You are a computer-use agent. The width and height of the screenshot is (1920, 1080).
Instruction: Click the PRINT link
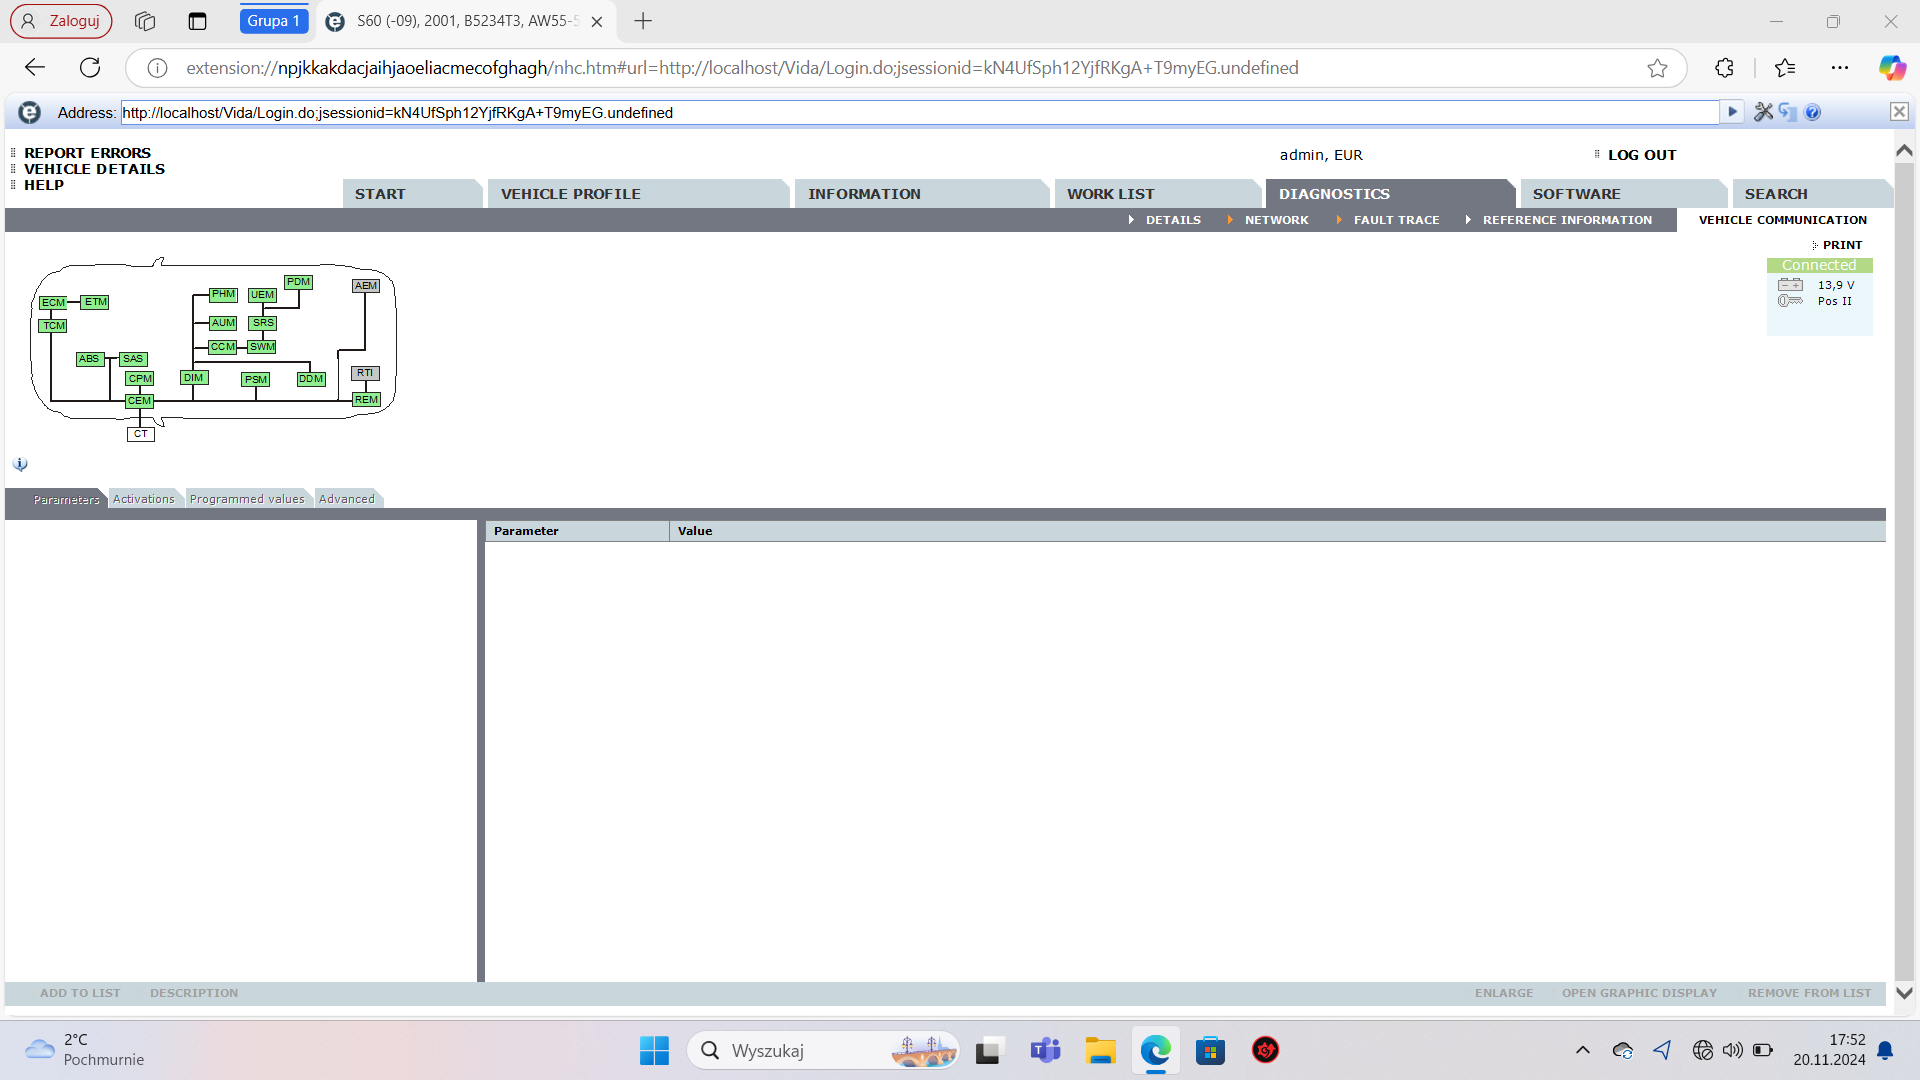[x=1842, y=245]
